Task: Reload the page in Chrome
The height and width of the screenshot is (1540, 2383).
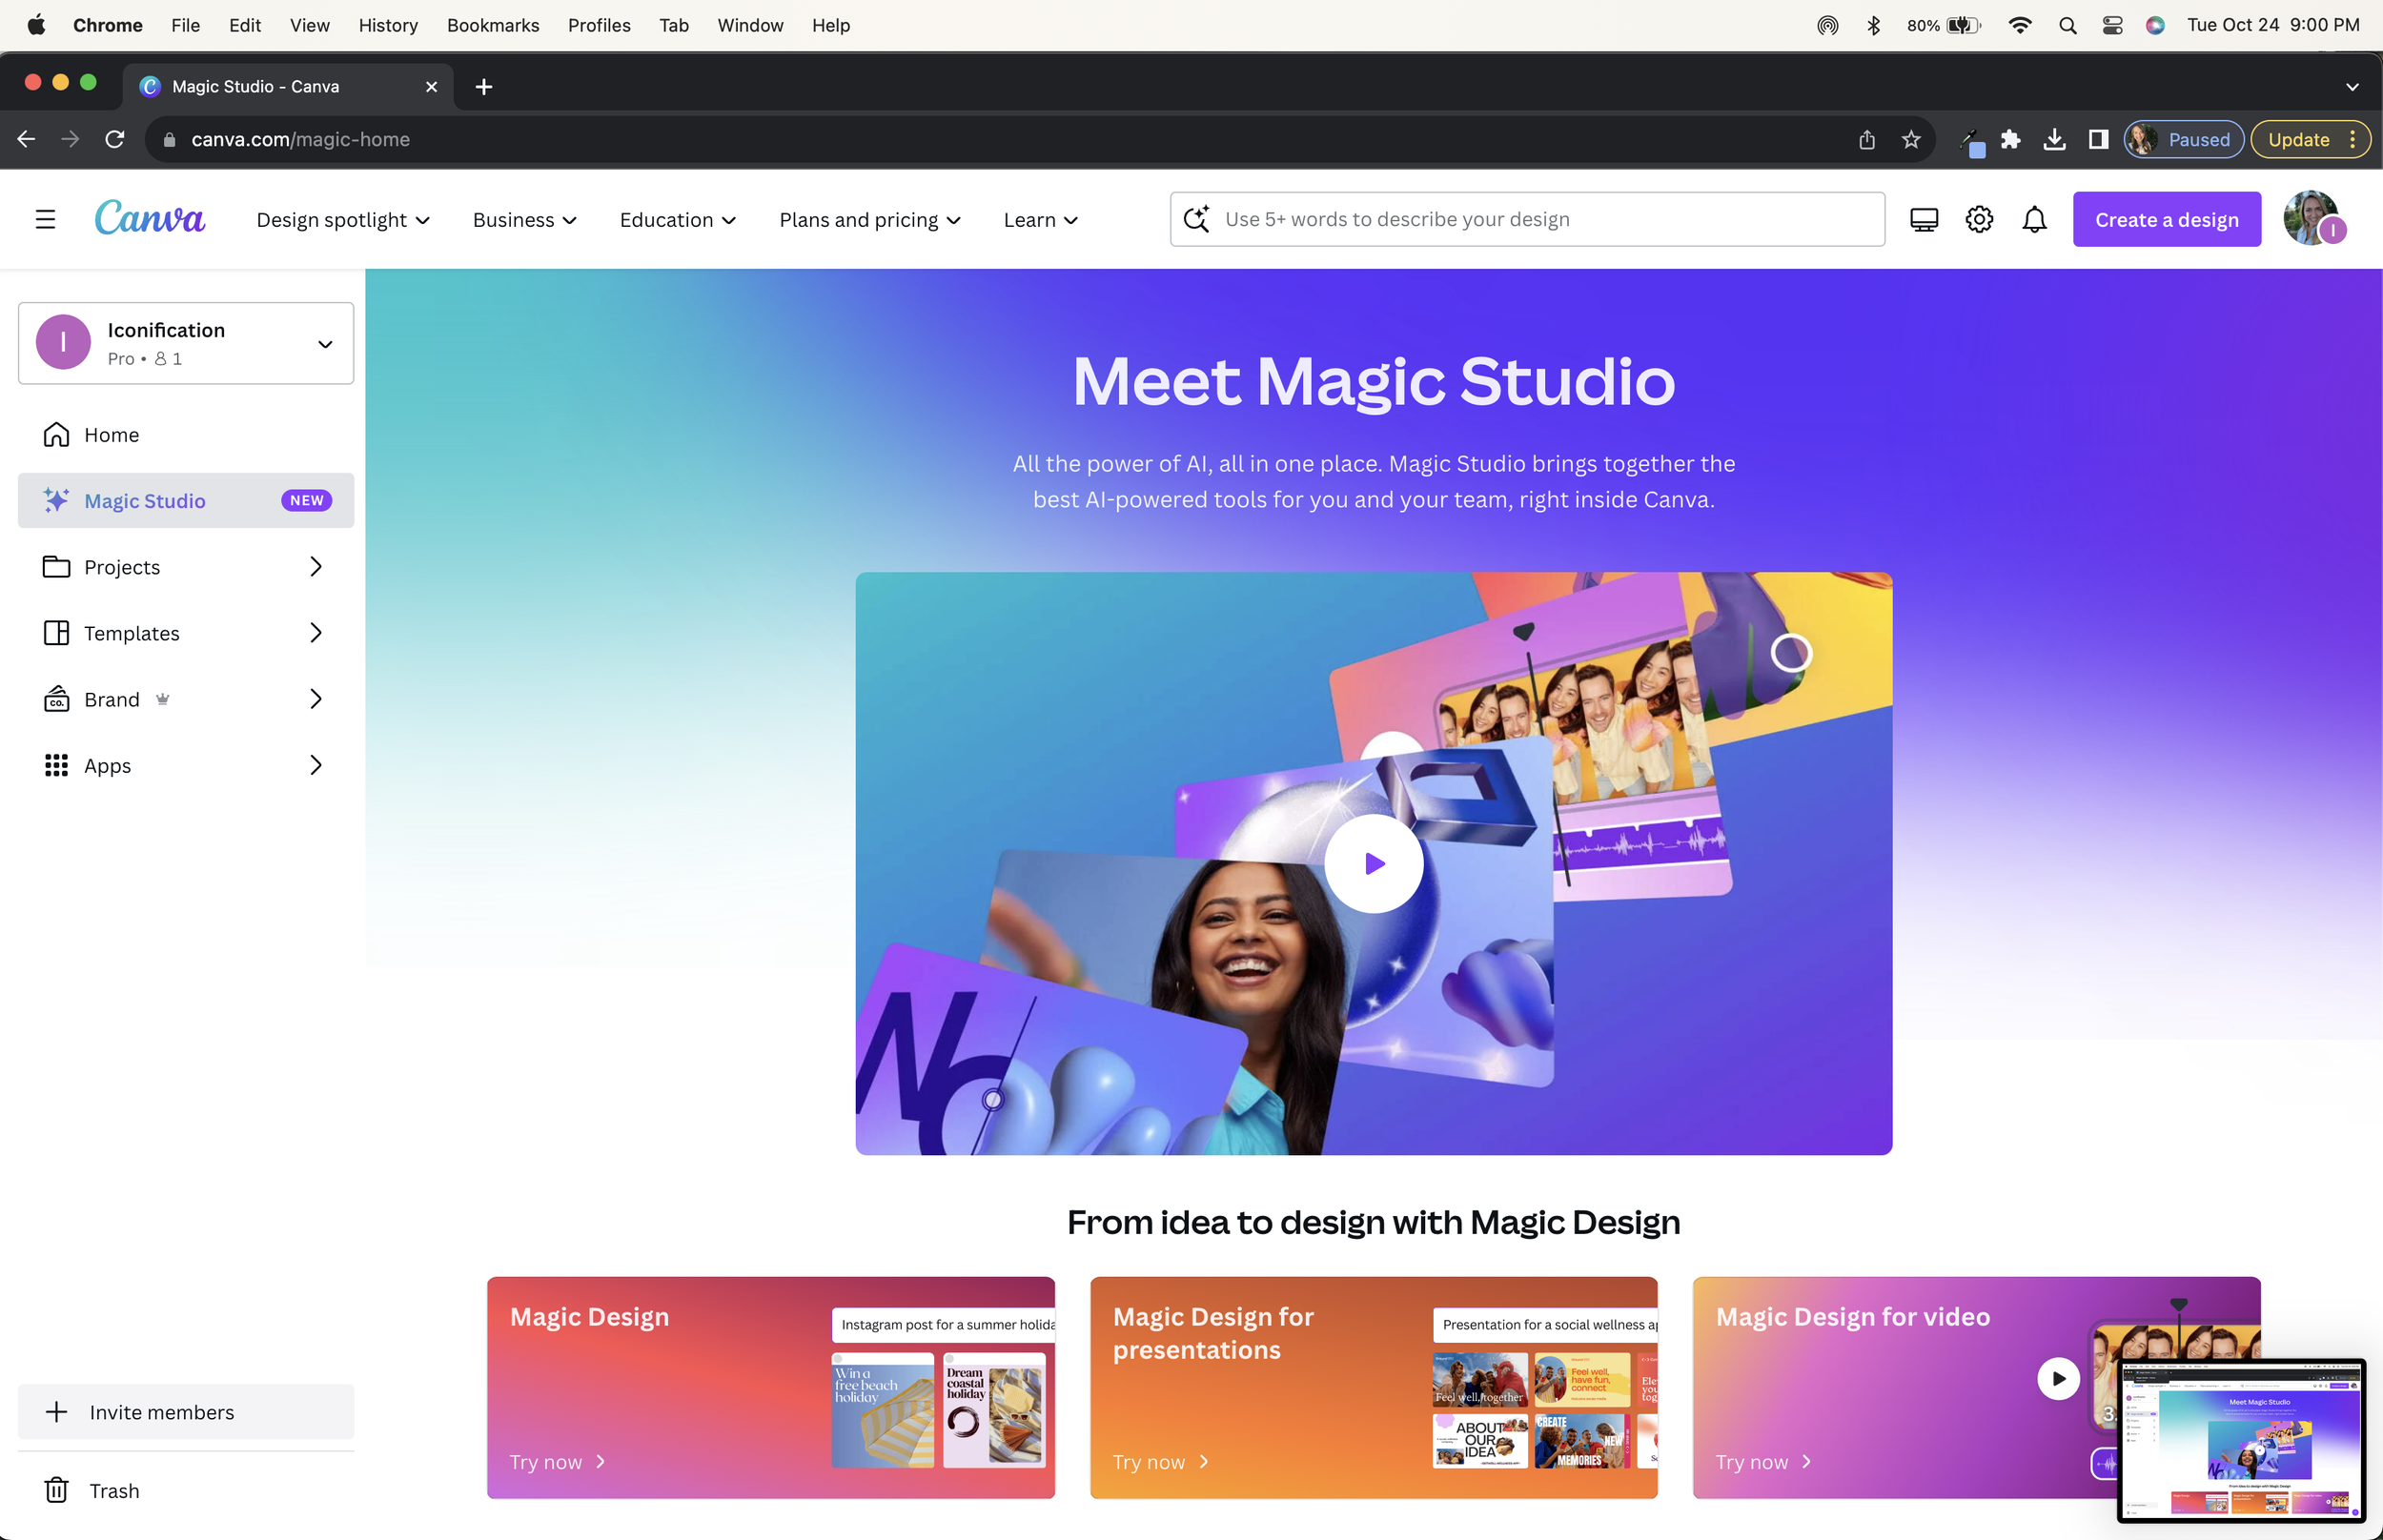Action: 115,139
